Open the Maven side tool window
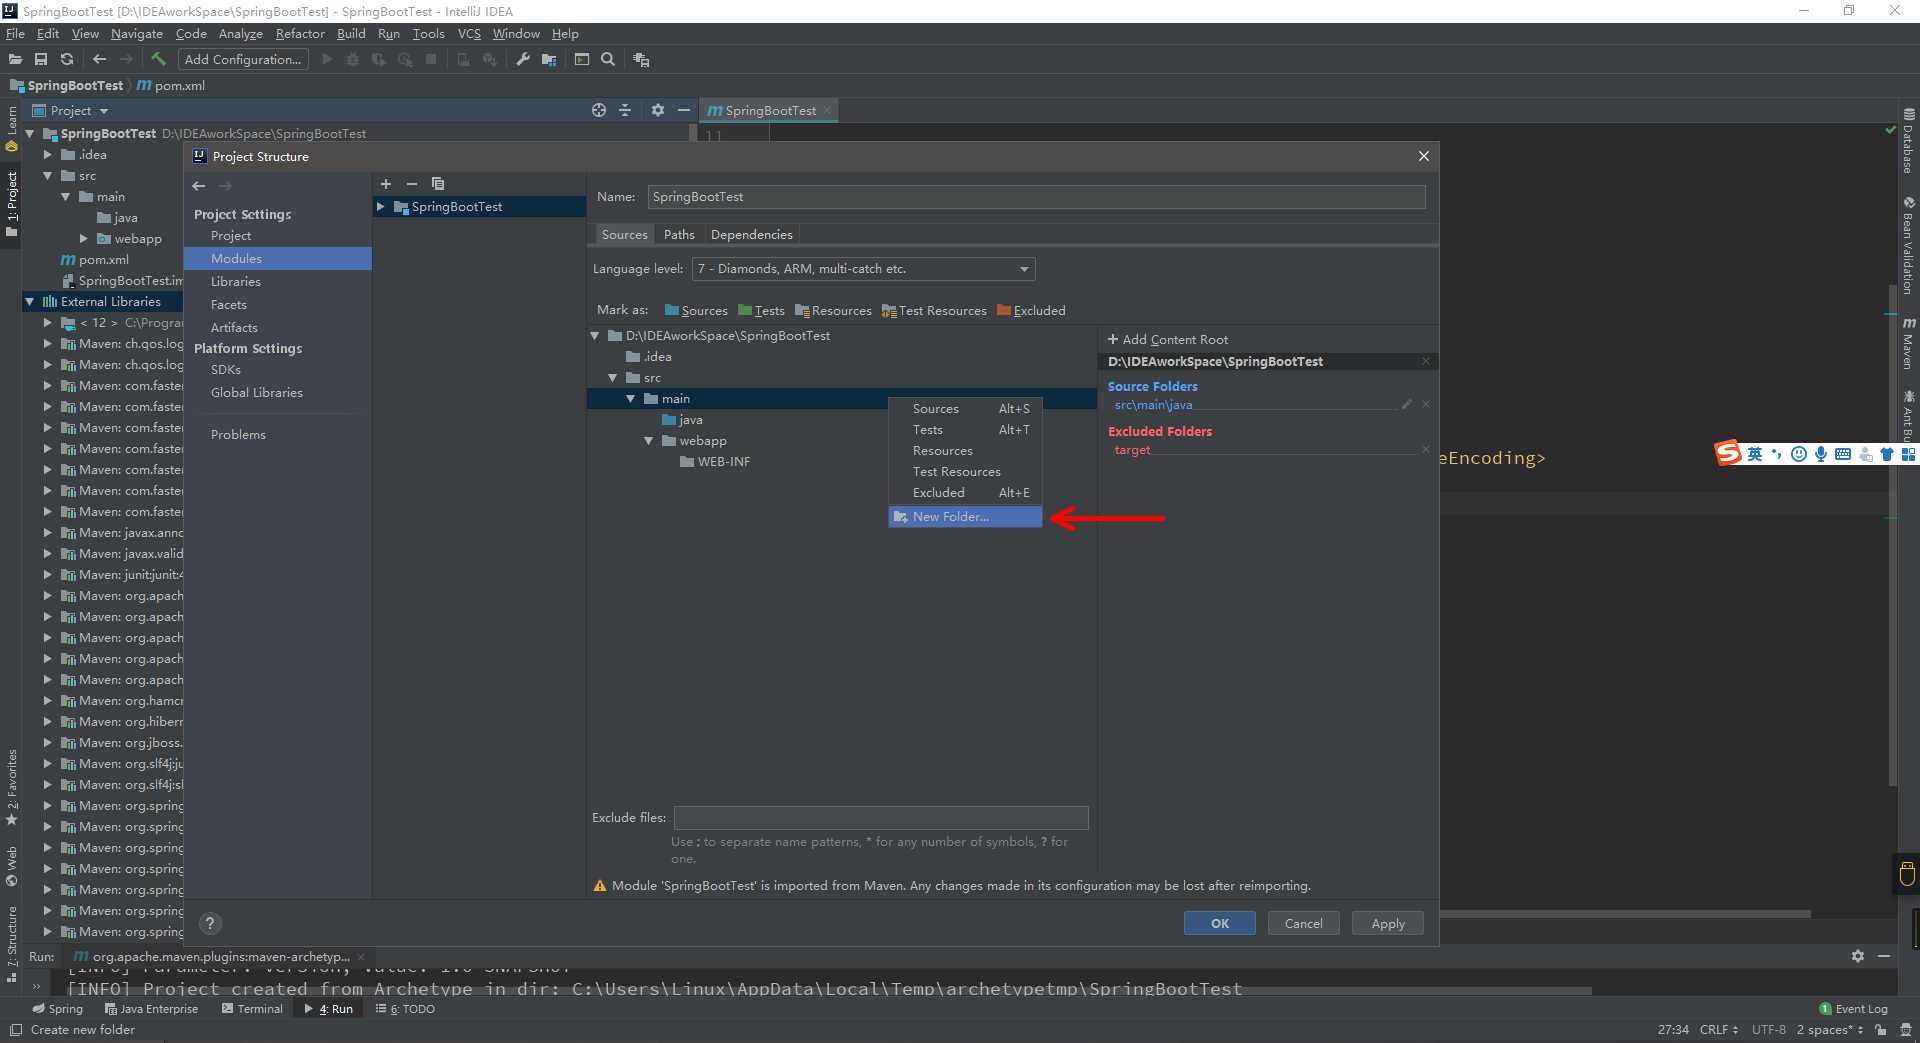This screenshot has height=1043, width=1920. click(1908, 344)
